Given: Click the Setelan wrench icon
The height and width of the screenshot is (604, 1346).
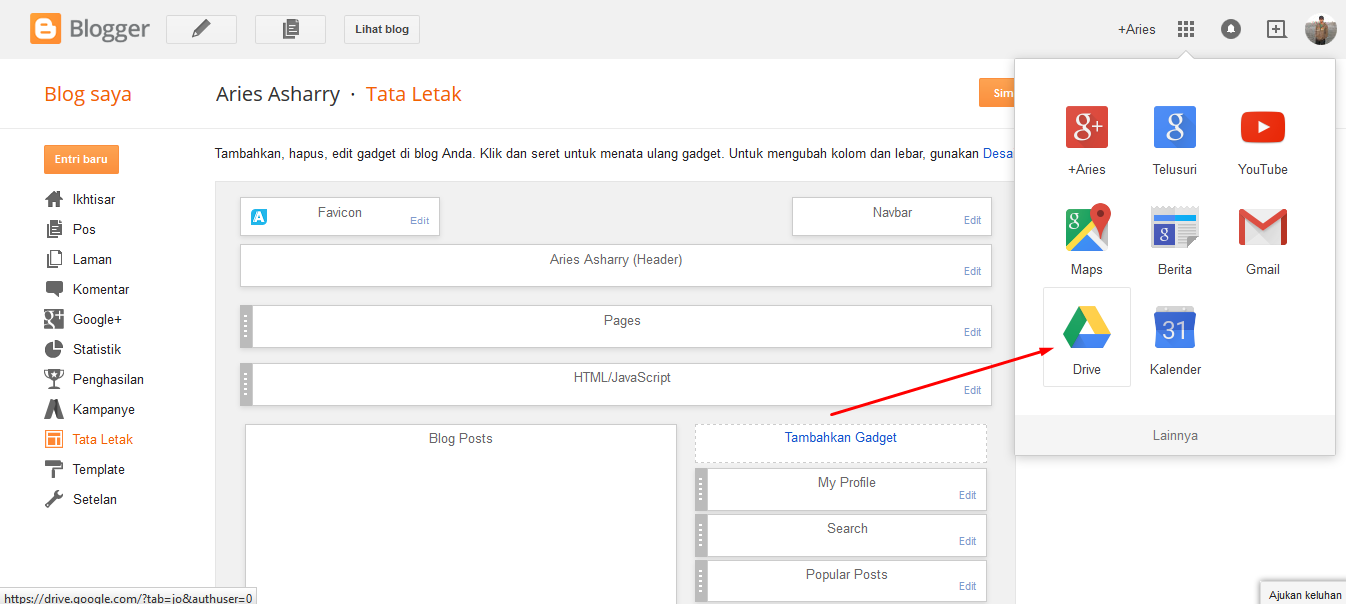Looking at the screenshot, I should [x=54, y=499].
